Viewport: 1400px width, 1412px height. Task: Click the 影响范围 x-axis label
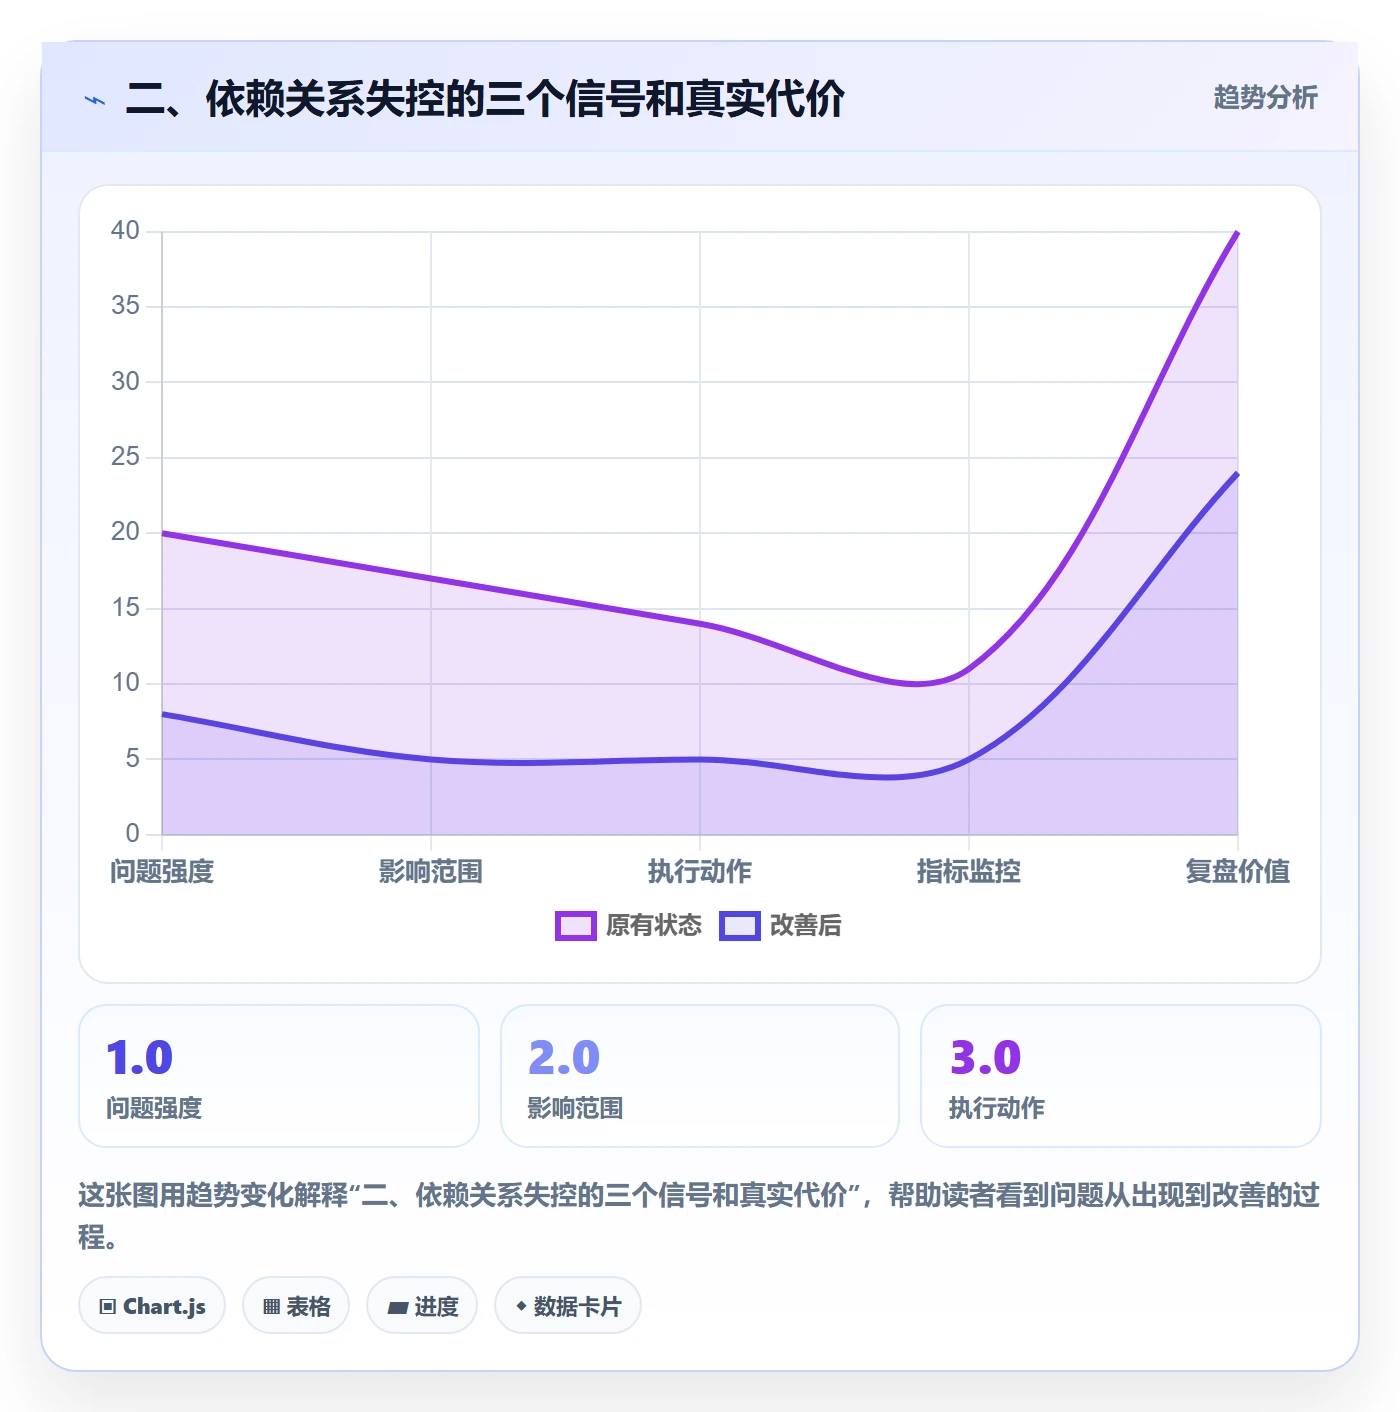click(431, 872)
